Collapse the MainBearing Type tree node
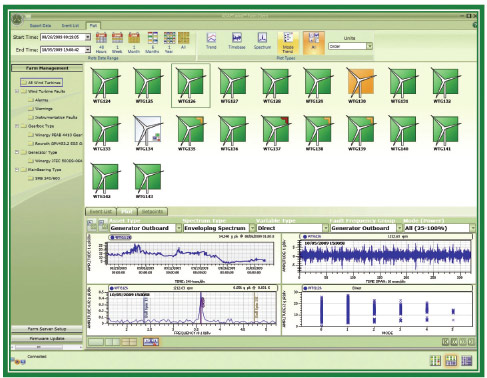This screenshot has height=378, width=487. 17,170
